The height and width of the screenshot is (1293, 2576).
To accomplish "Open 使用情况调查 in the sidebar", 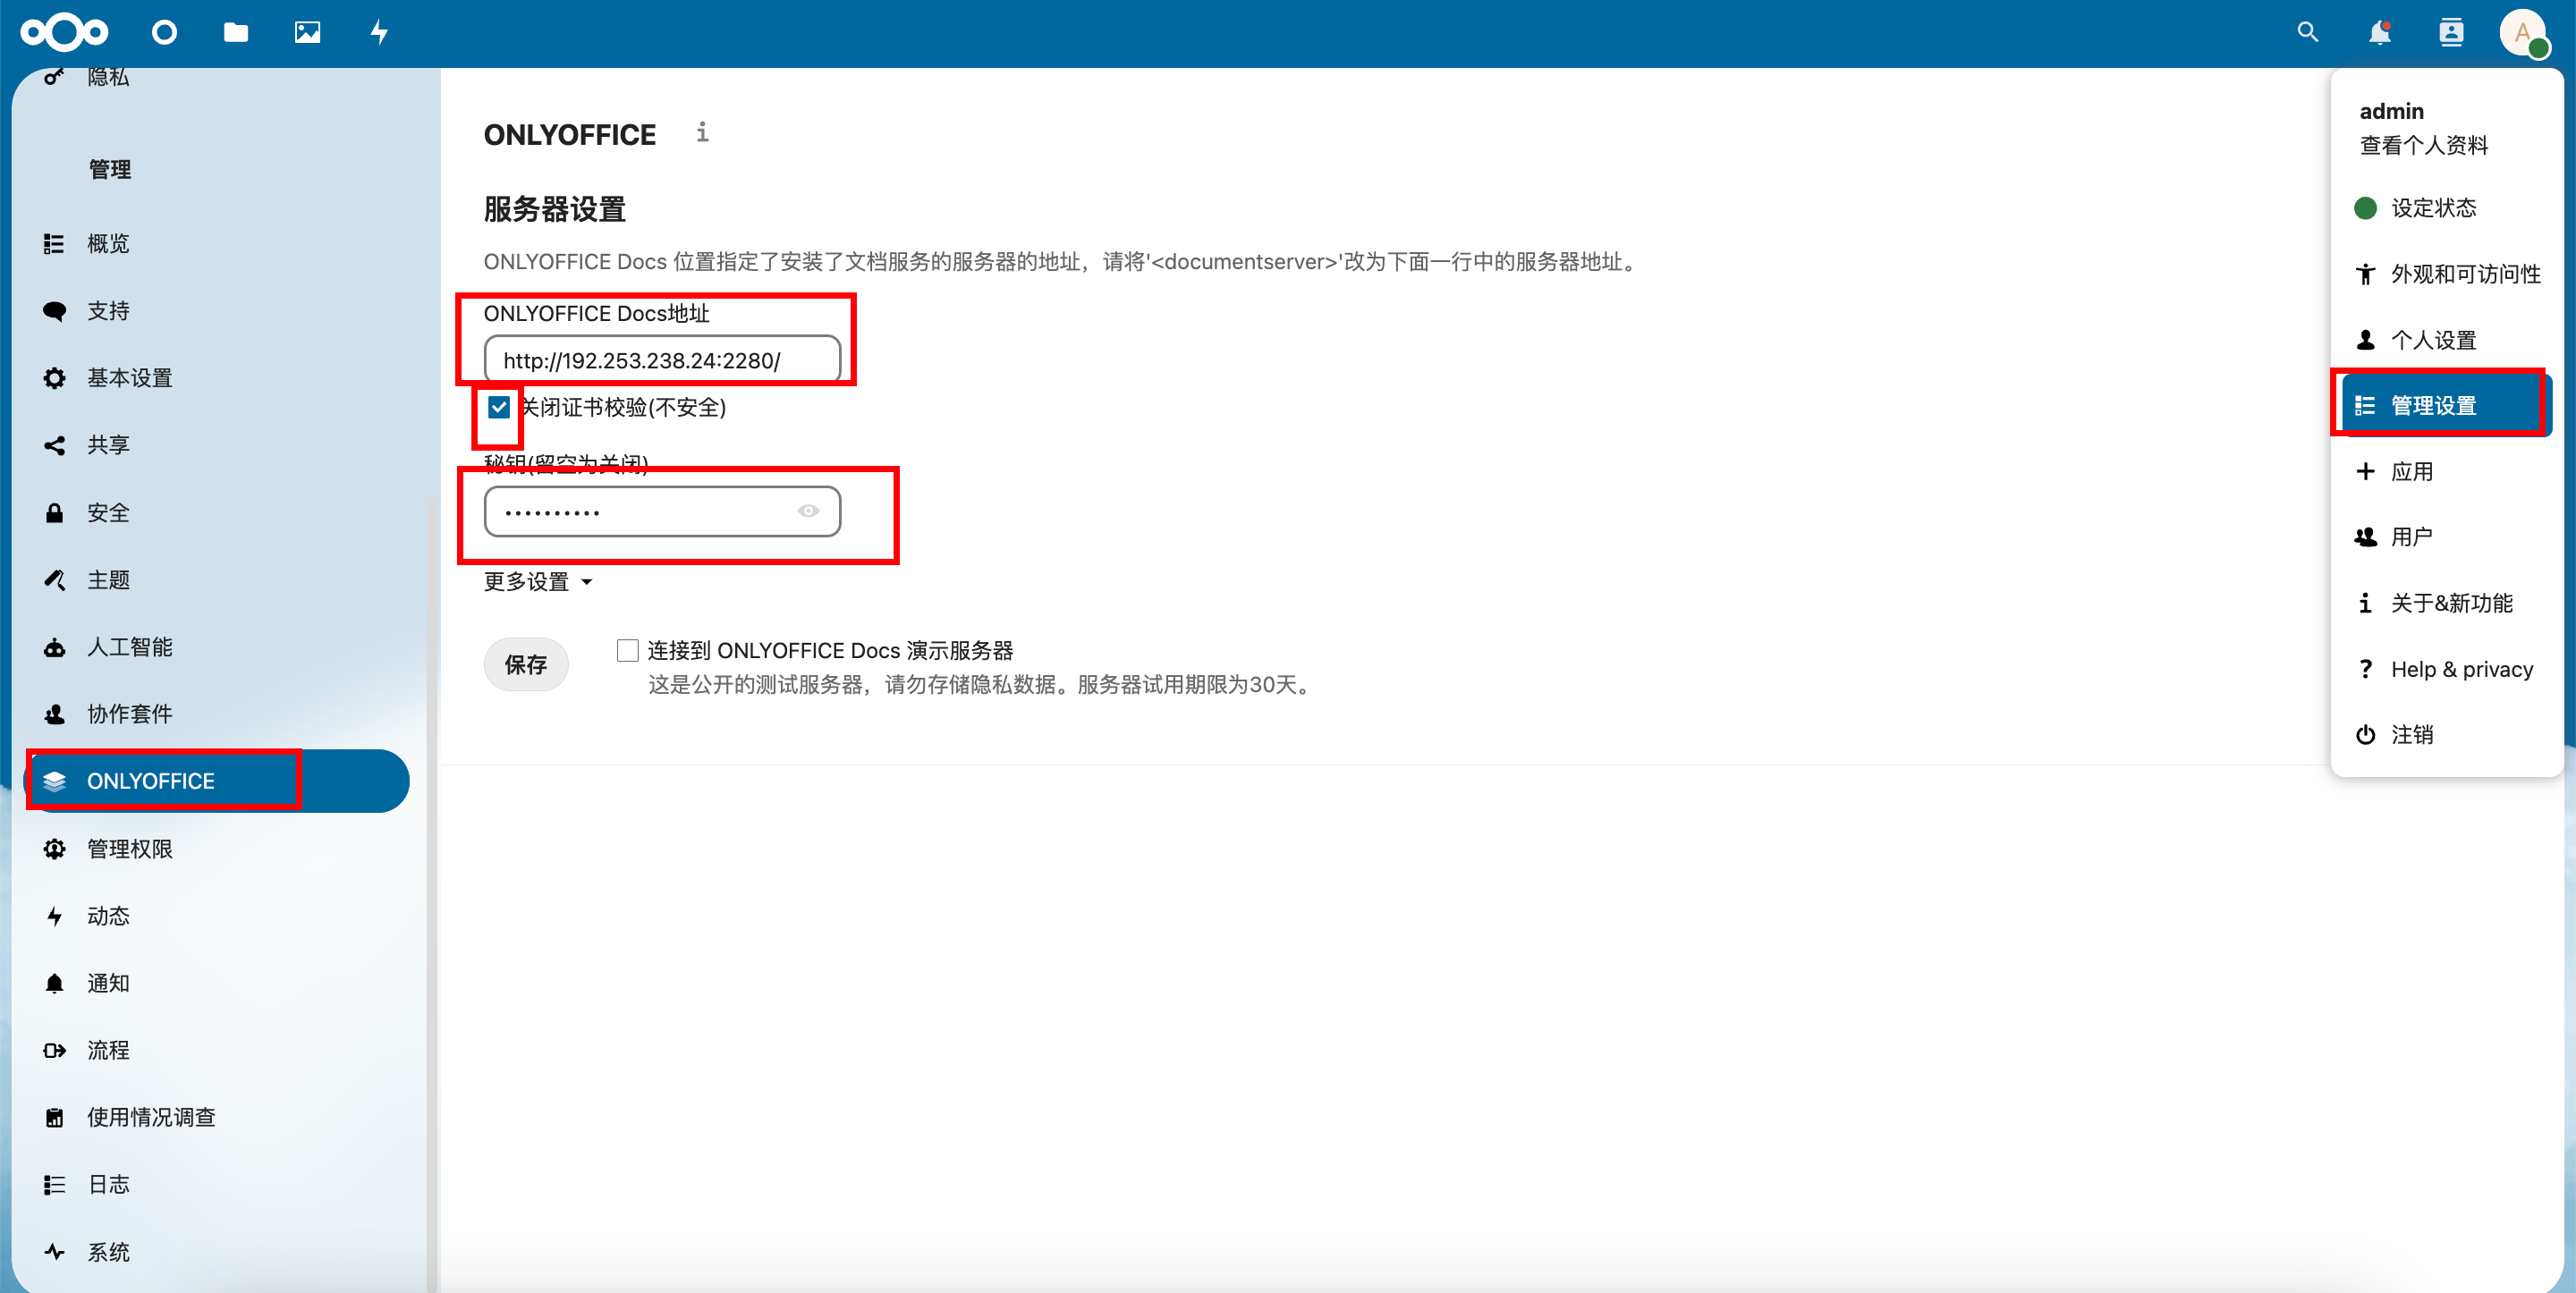I will (216, 1117).
